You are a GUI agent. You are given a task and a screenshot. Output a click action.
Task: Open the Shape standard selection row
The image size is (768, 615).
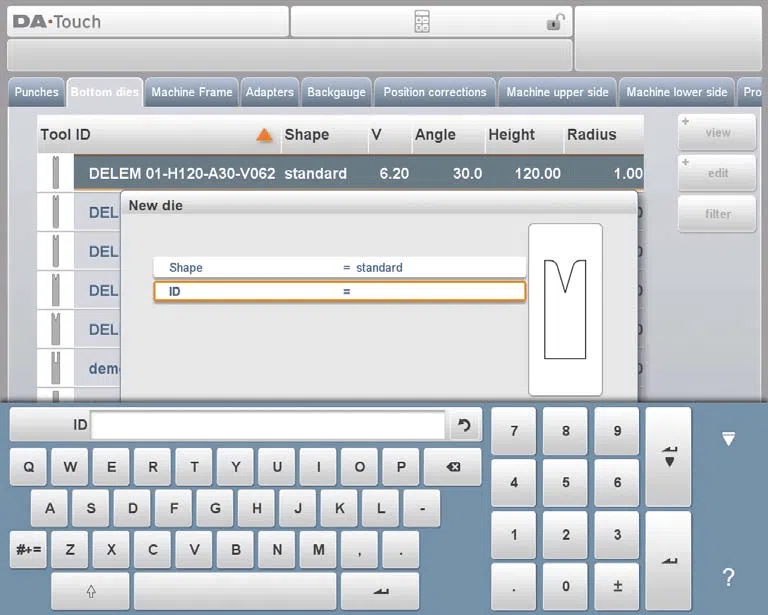339,267
